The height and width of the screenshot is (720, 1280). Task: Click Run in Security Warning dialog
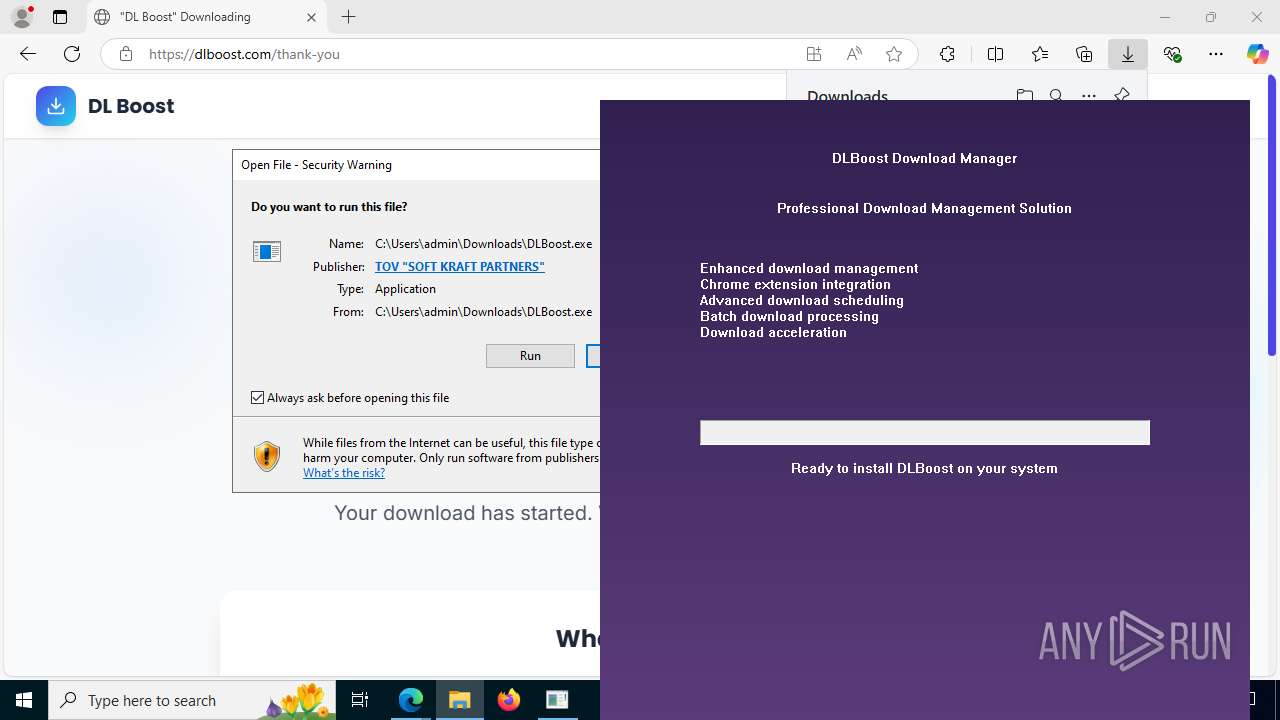(x=530, y=356)
